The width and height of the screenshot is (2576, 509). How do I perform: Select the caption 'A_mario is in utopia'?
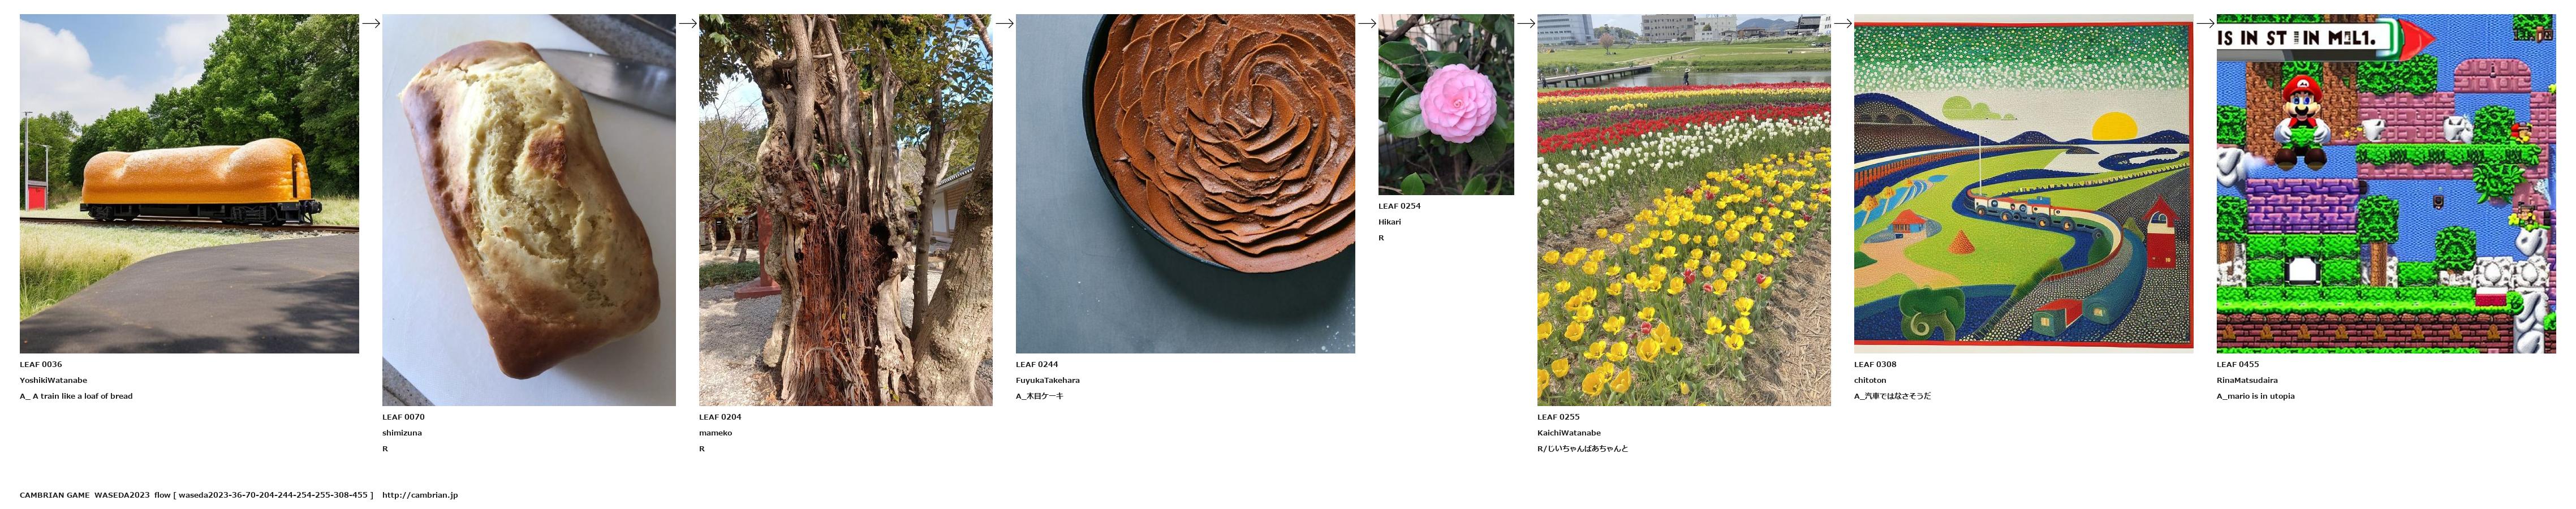pyautogui.click(x=2256, y=396)
